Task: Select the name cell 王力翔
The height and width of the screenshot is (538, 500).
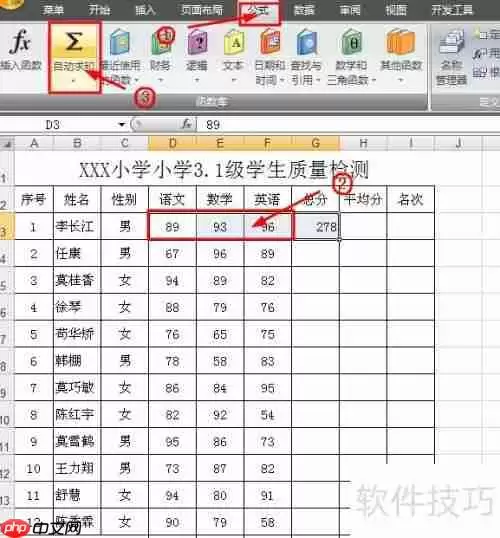Action: [77, 468]
